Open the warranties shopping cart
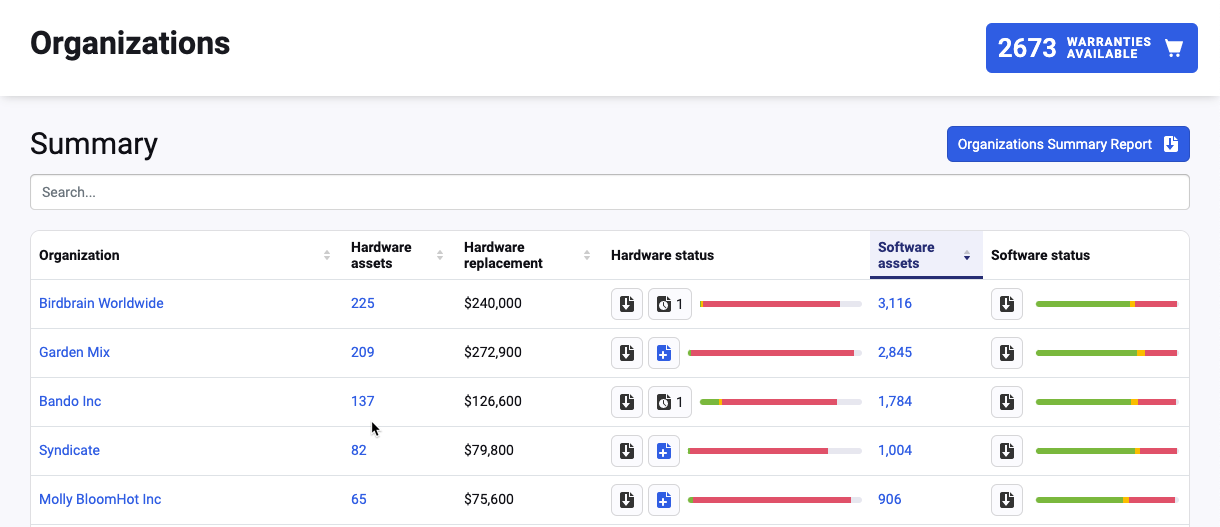 tap(1091, 48)
